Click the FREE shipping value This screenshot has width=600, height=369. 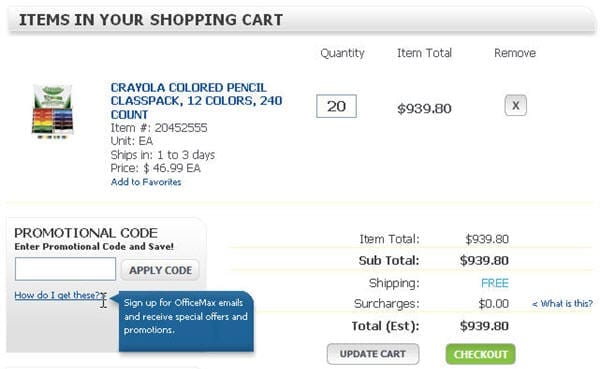coord(495,283)
